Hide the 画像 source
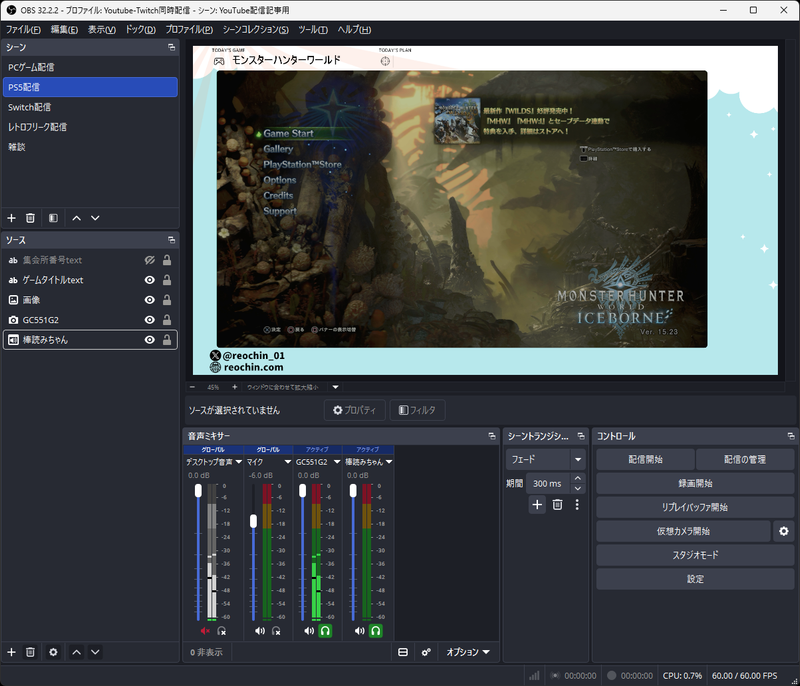800x686 pixels. [149, 300]
